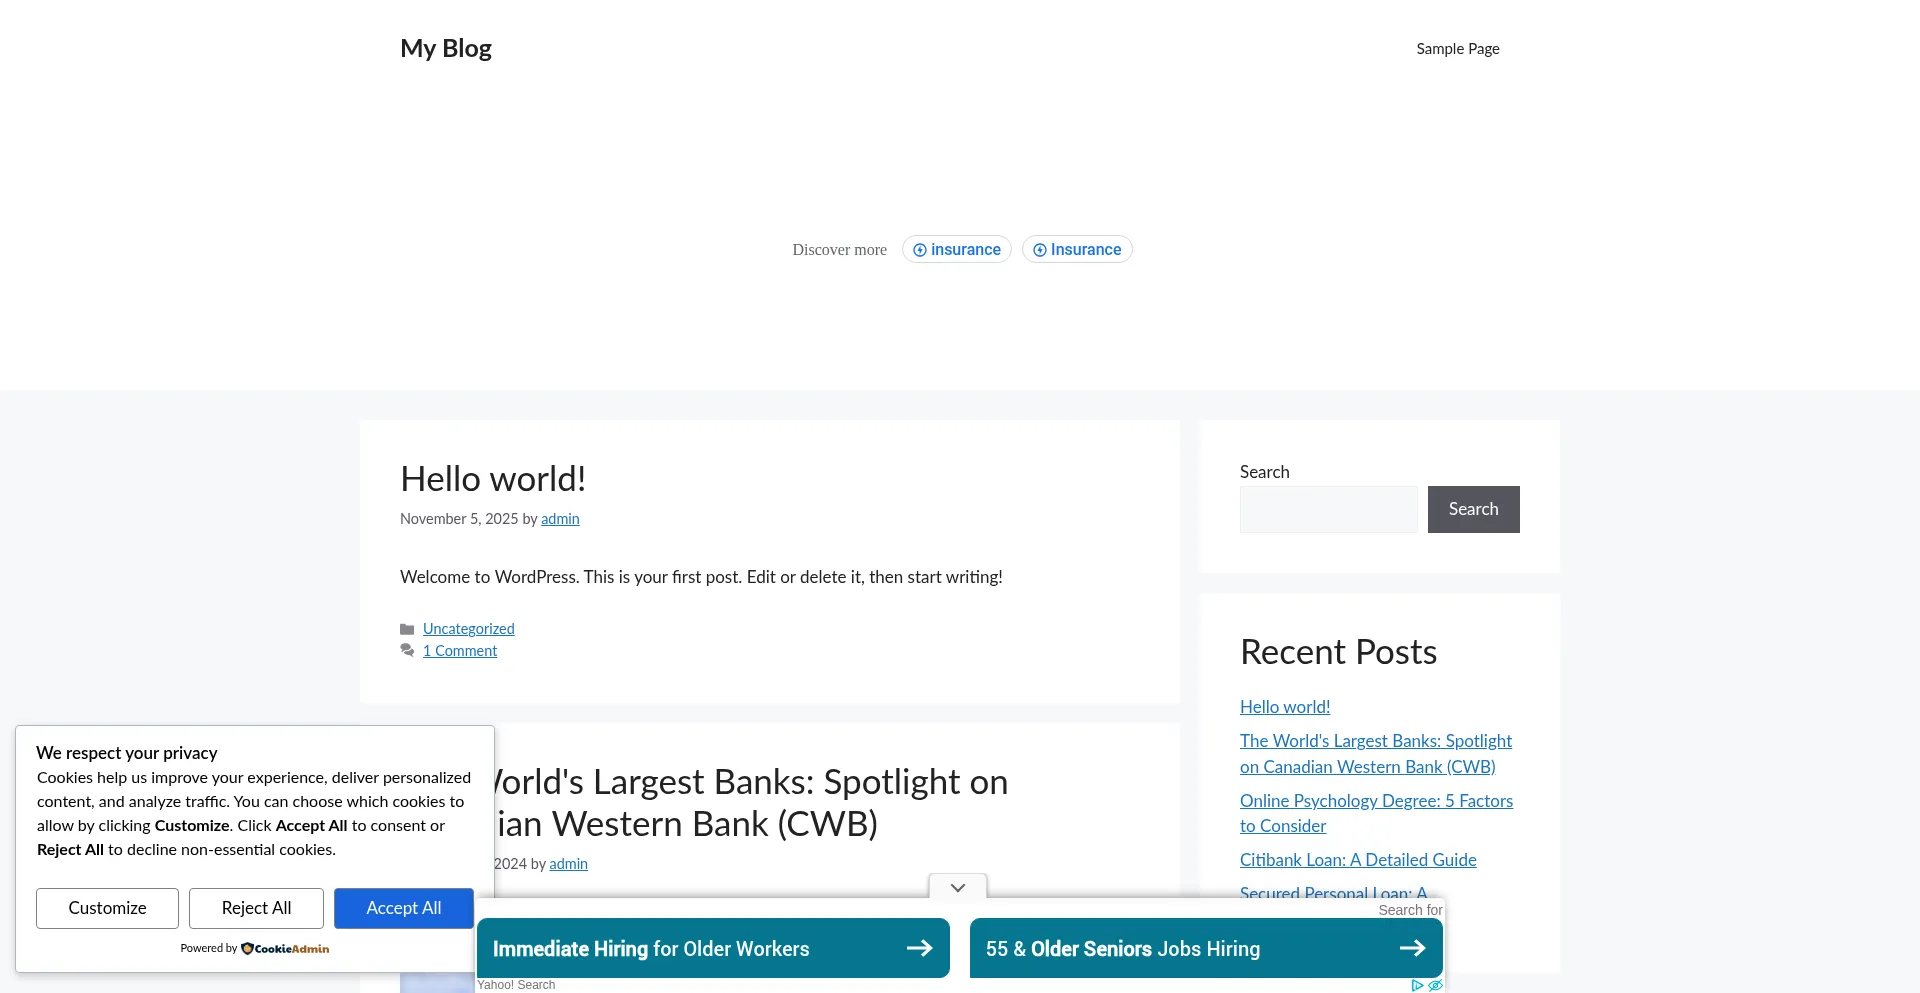Click the folder category icon under Hello world post

[407, 629]
